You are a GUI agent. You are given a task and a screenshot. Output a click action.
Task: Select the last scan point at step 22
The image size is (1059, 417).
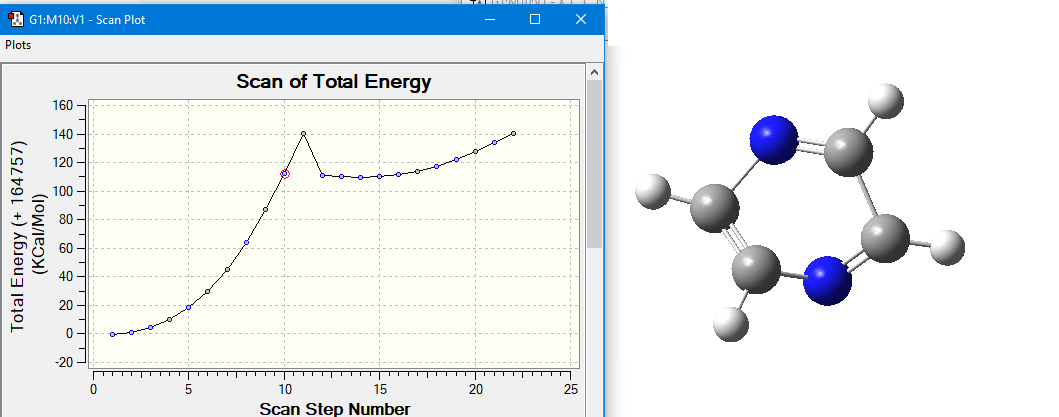click(x=513, y=134)
